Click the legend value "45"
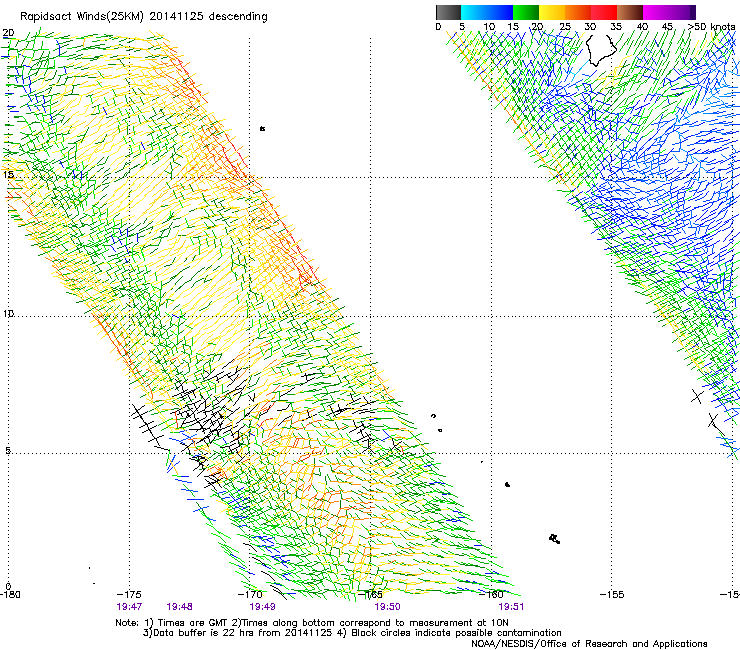 point(667,27)
